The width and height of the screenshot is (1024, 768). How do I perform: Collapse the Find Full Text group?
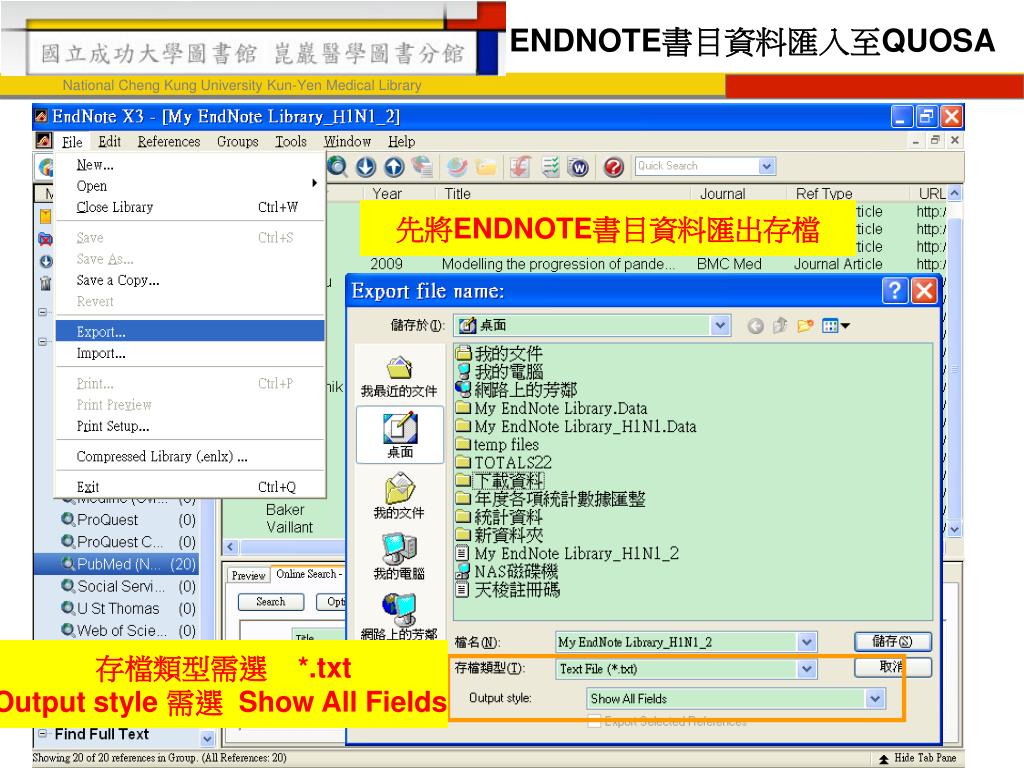tap(42, 733)
